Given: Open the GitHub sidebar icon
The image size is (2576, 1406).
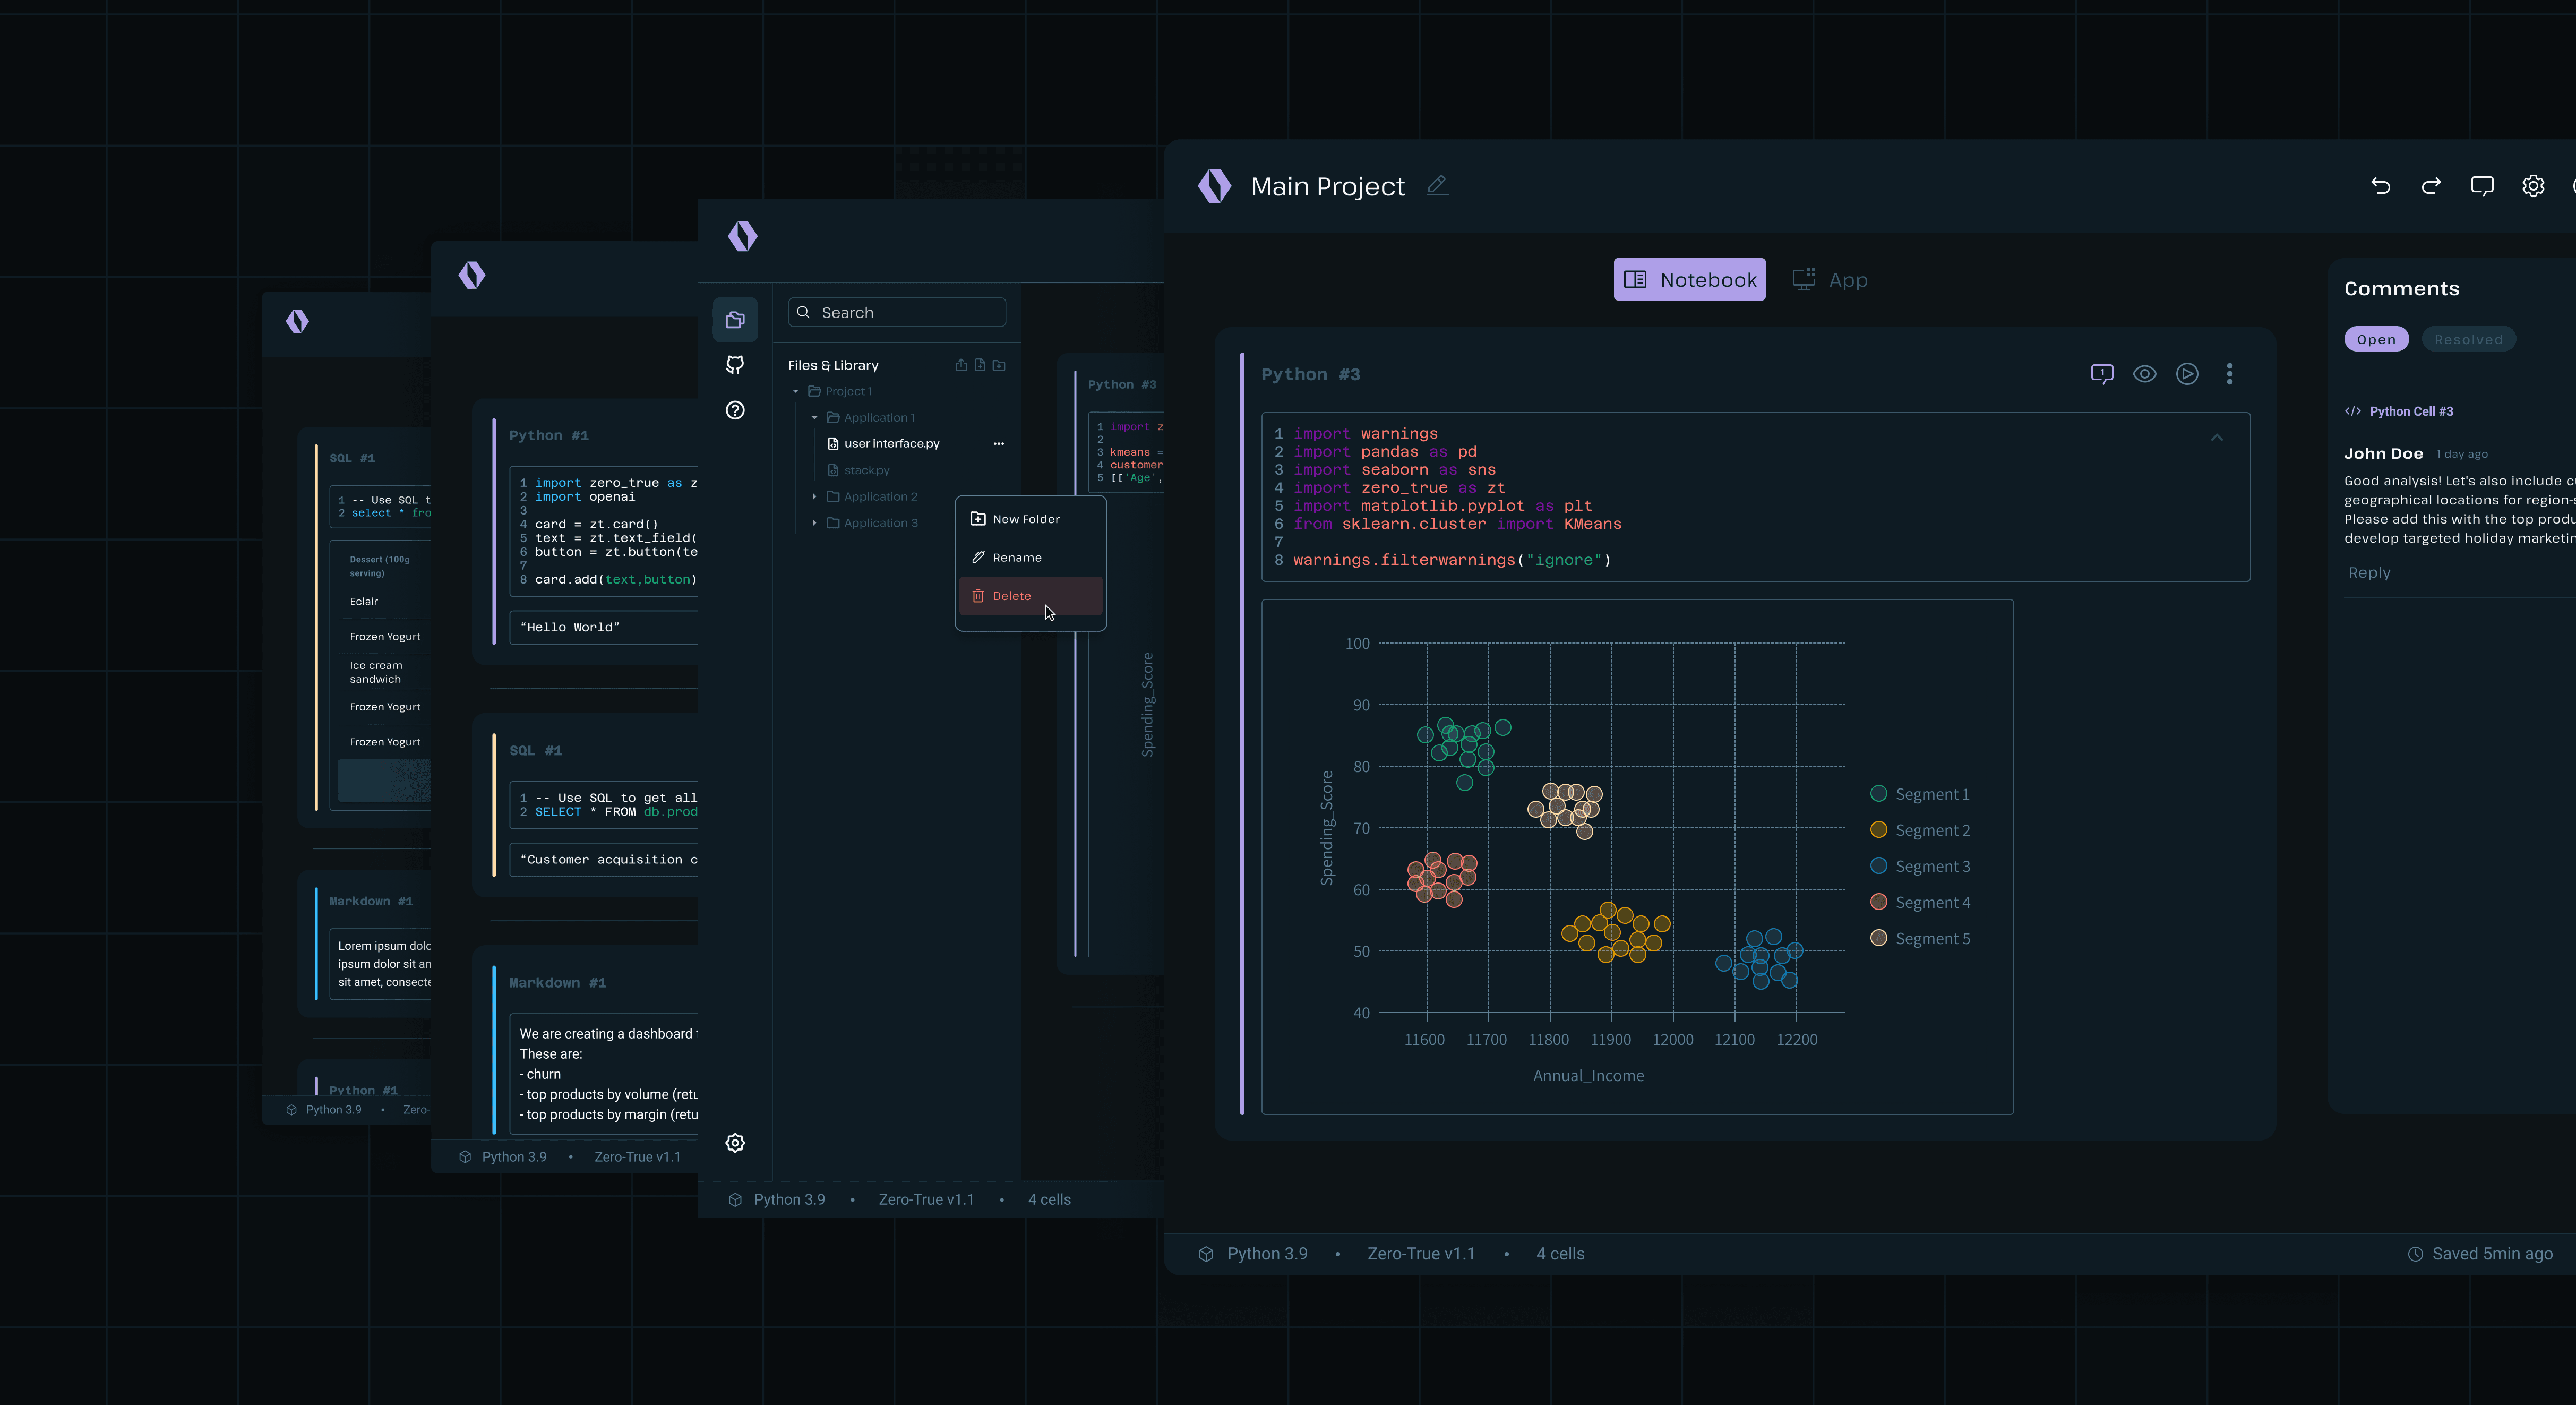Looking at the screenshot, I should (735, 365).
